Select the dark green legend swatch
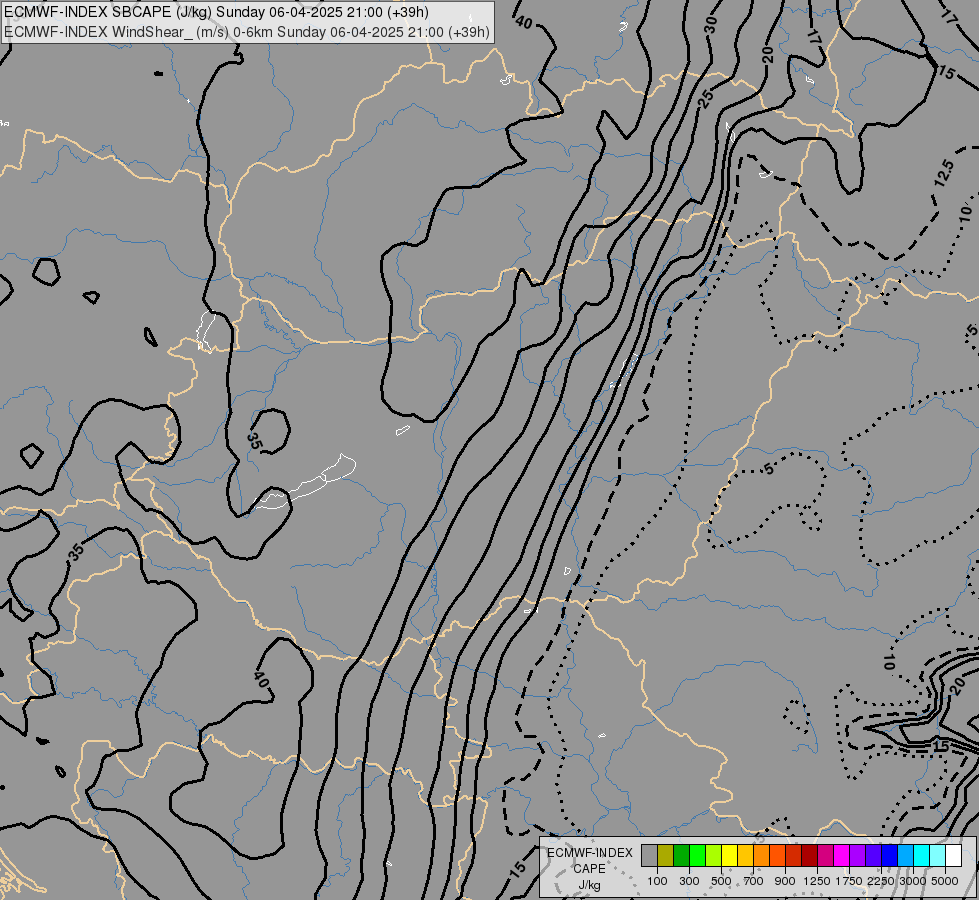The height and width of the screenshot is (900, 979). 681,855
